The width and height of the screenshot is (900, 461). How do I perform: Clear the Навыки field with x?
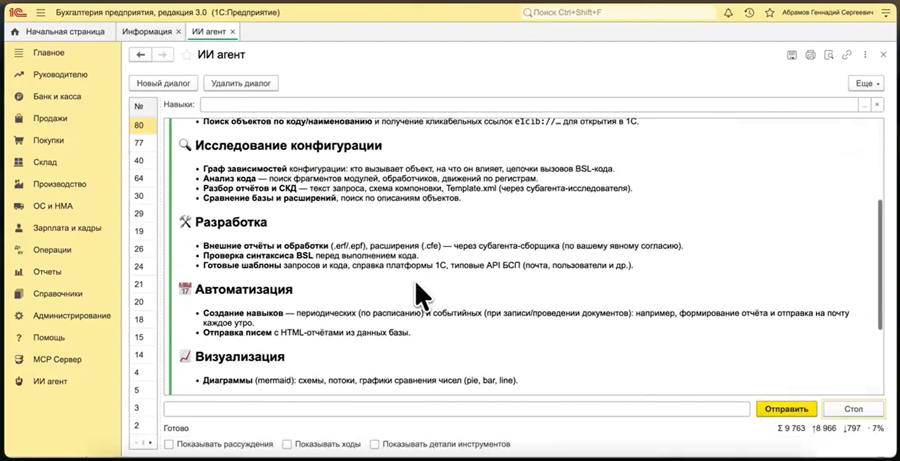877,105
